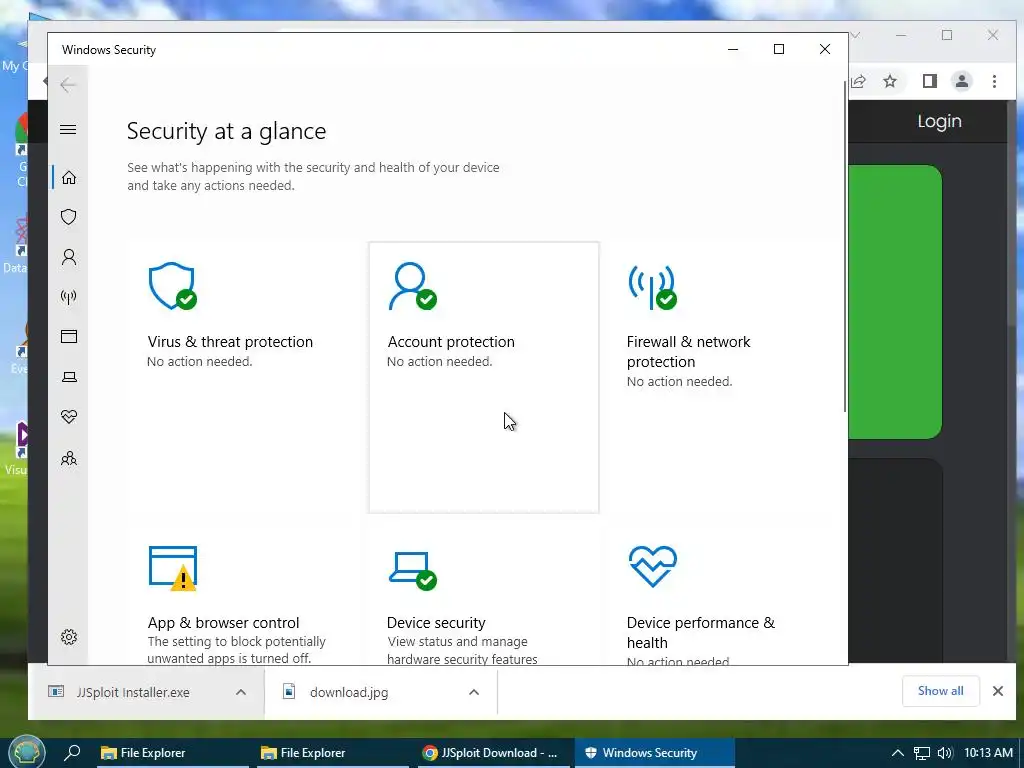Open App & browser control title

point(223,622)
